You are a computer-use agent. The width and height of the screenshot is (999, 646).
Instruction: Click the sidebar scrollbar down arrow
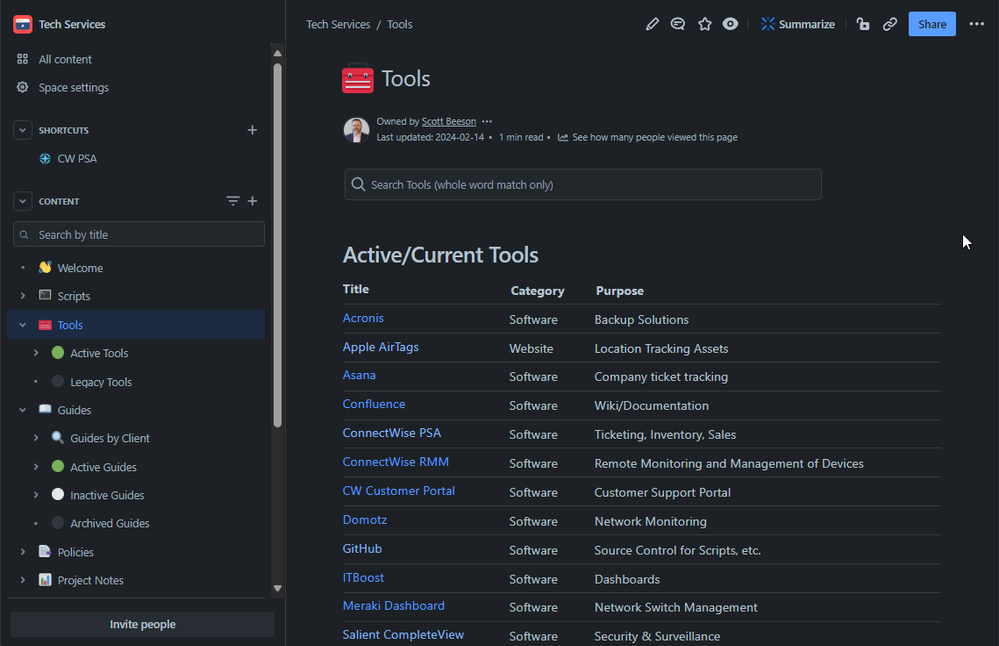(277, 588)
